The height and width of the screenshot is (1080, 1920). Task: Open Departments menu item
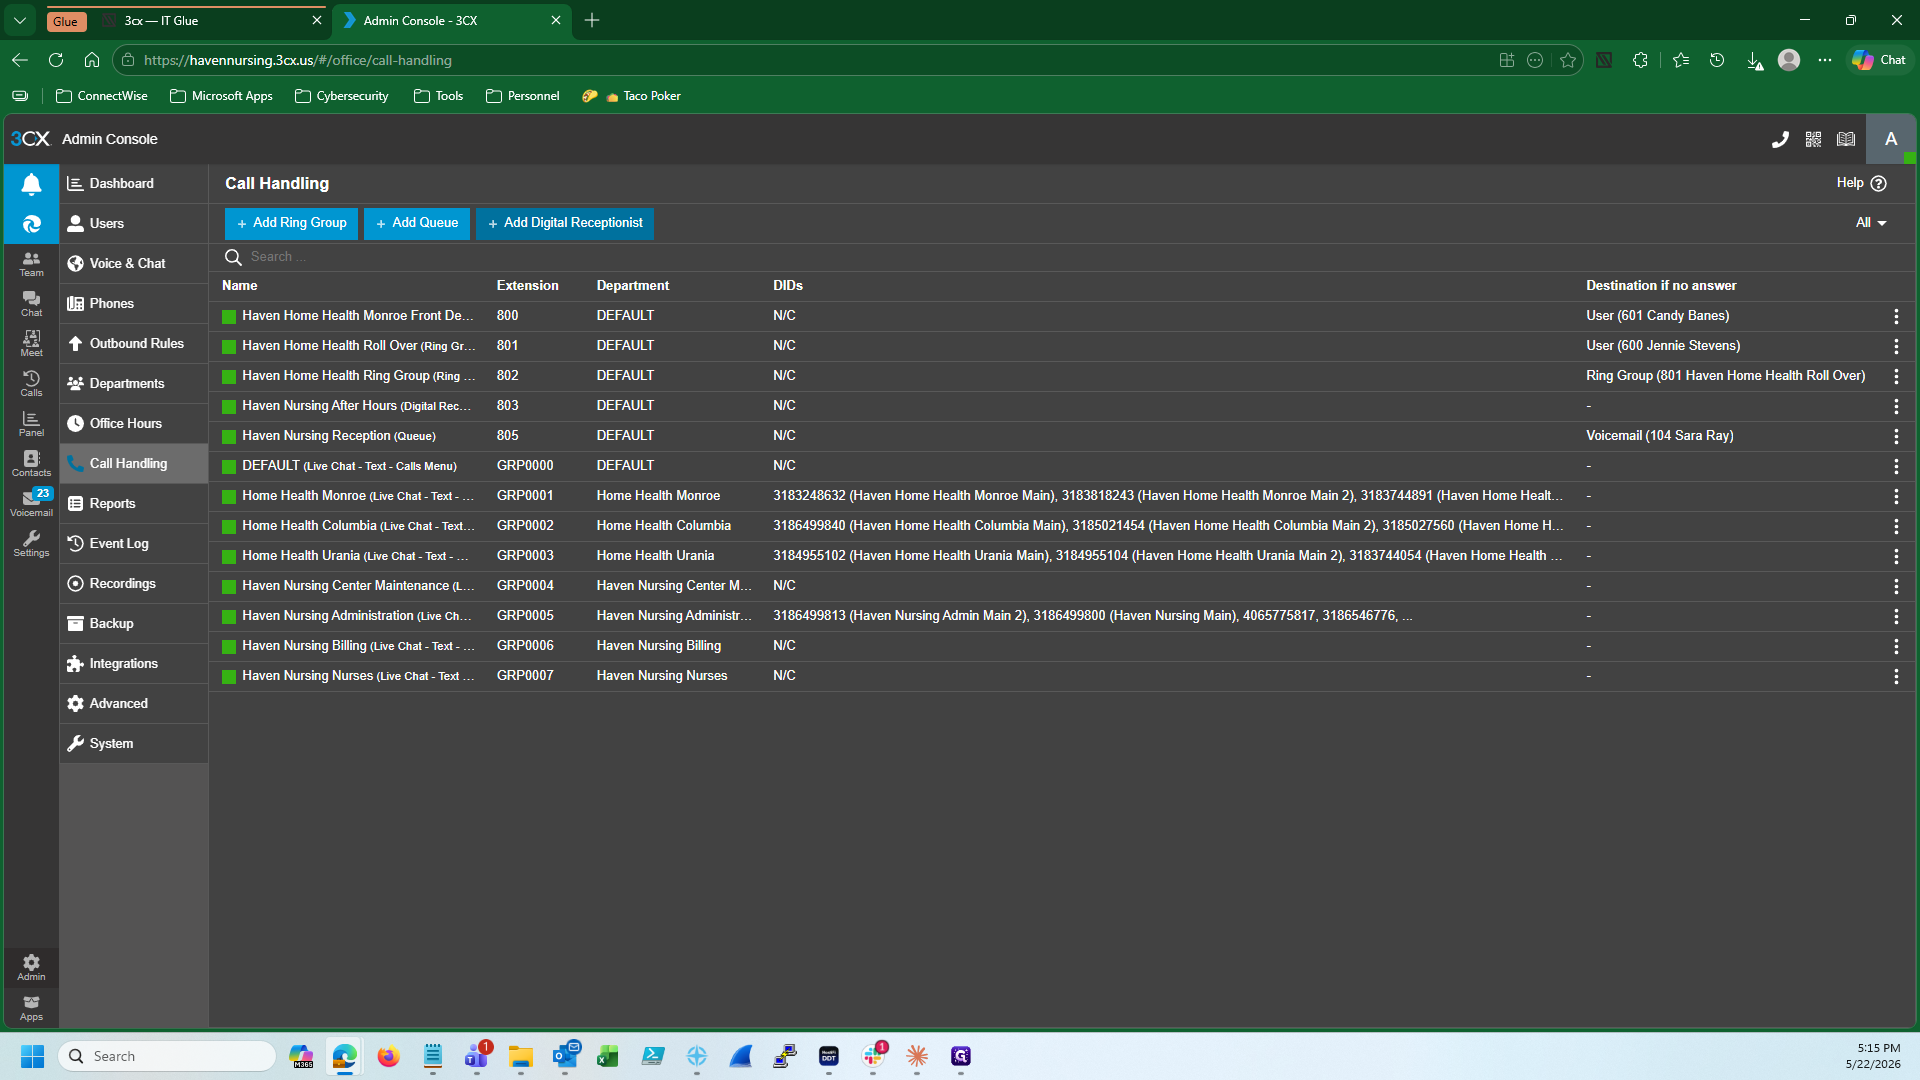(x=134, y=384)
